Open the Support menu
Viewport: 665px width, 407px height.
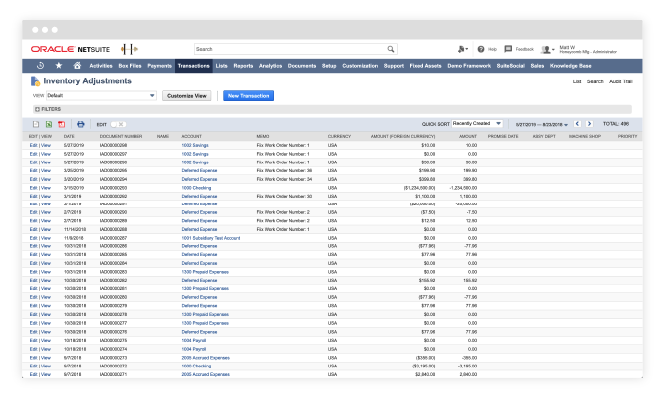coord(394,66)
